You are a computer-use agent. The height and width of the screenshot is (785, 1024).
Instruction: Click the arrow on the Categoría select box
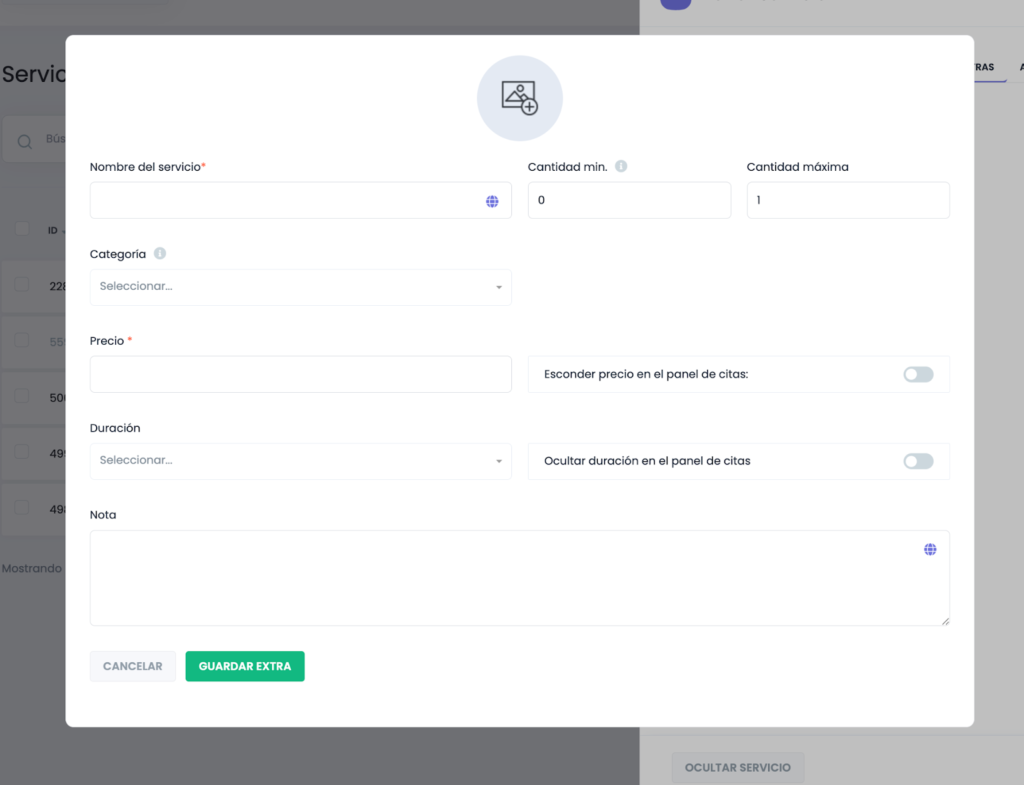point(498,288)
